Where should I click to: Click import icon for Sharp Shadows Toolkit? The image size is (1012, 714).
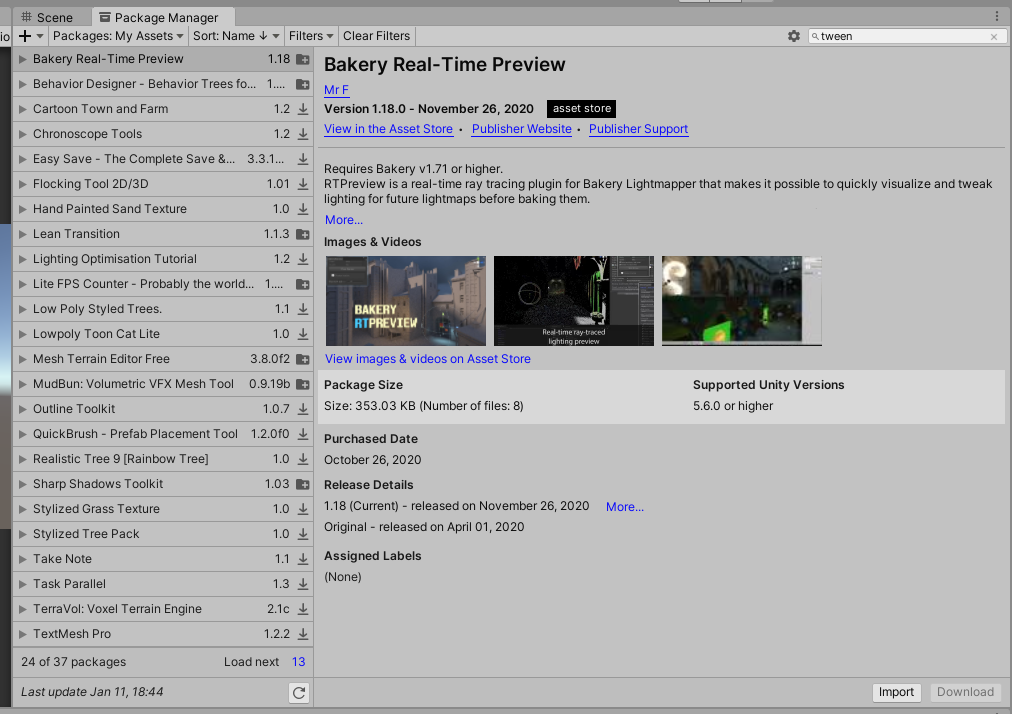303,484
